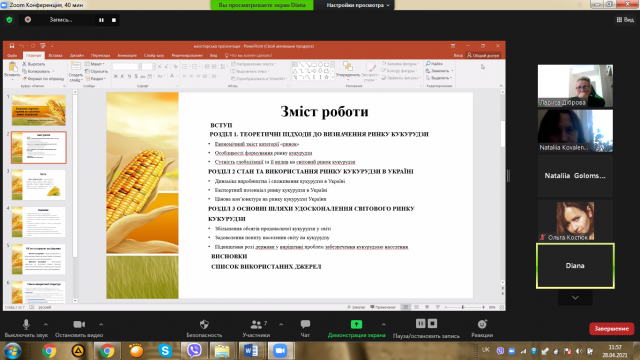Open Windows Start button
The image size is (640, 360).
[x=11, y=351]
